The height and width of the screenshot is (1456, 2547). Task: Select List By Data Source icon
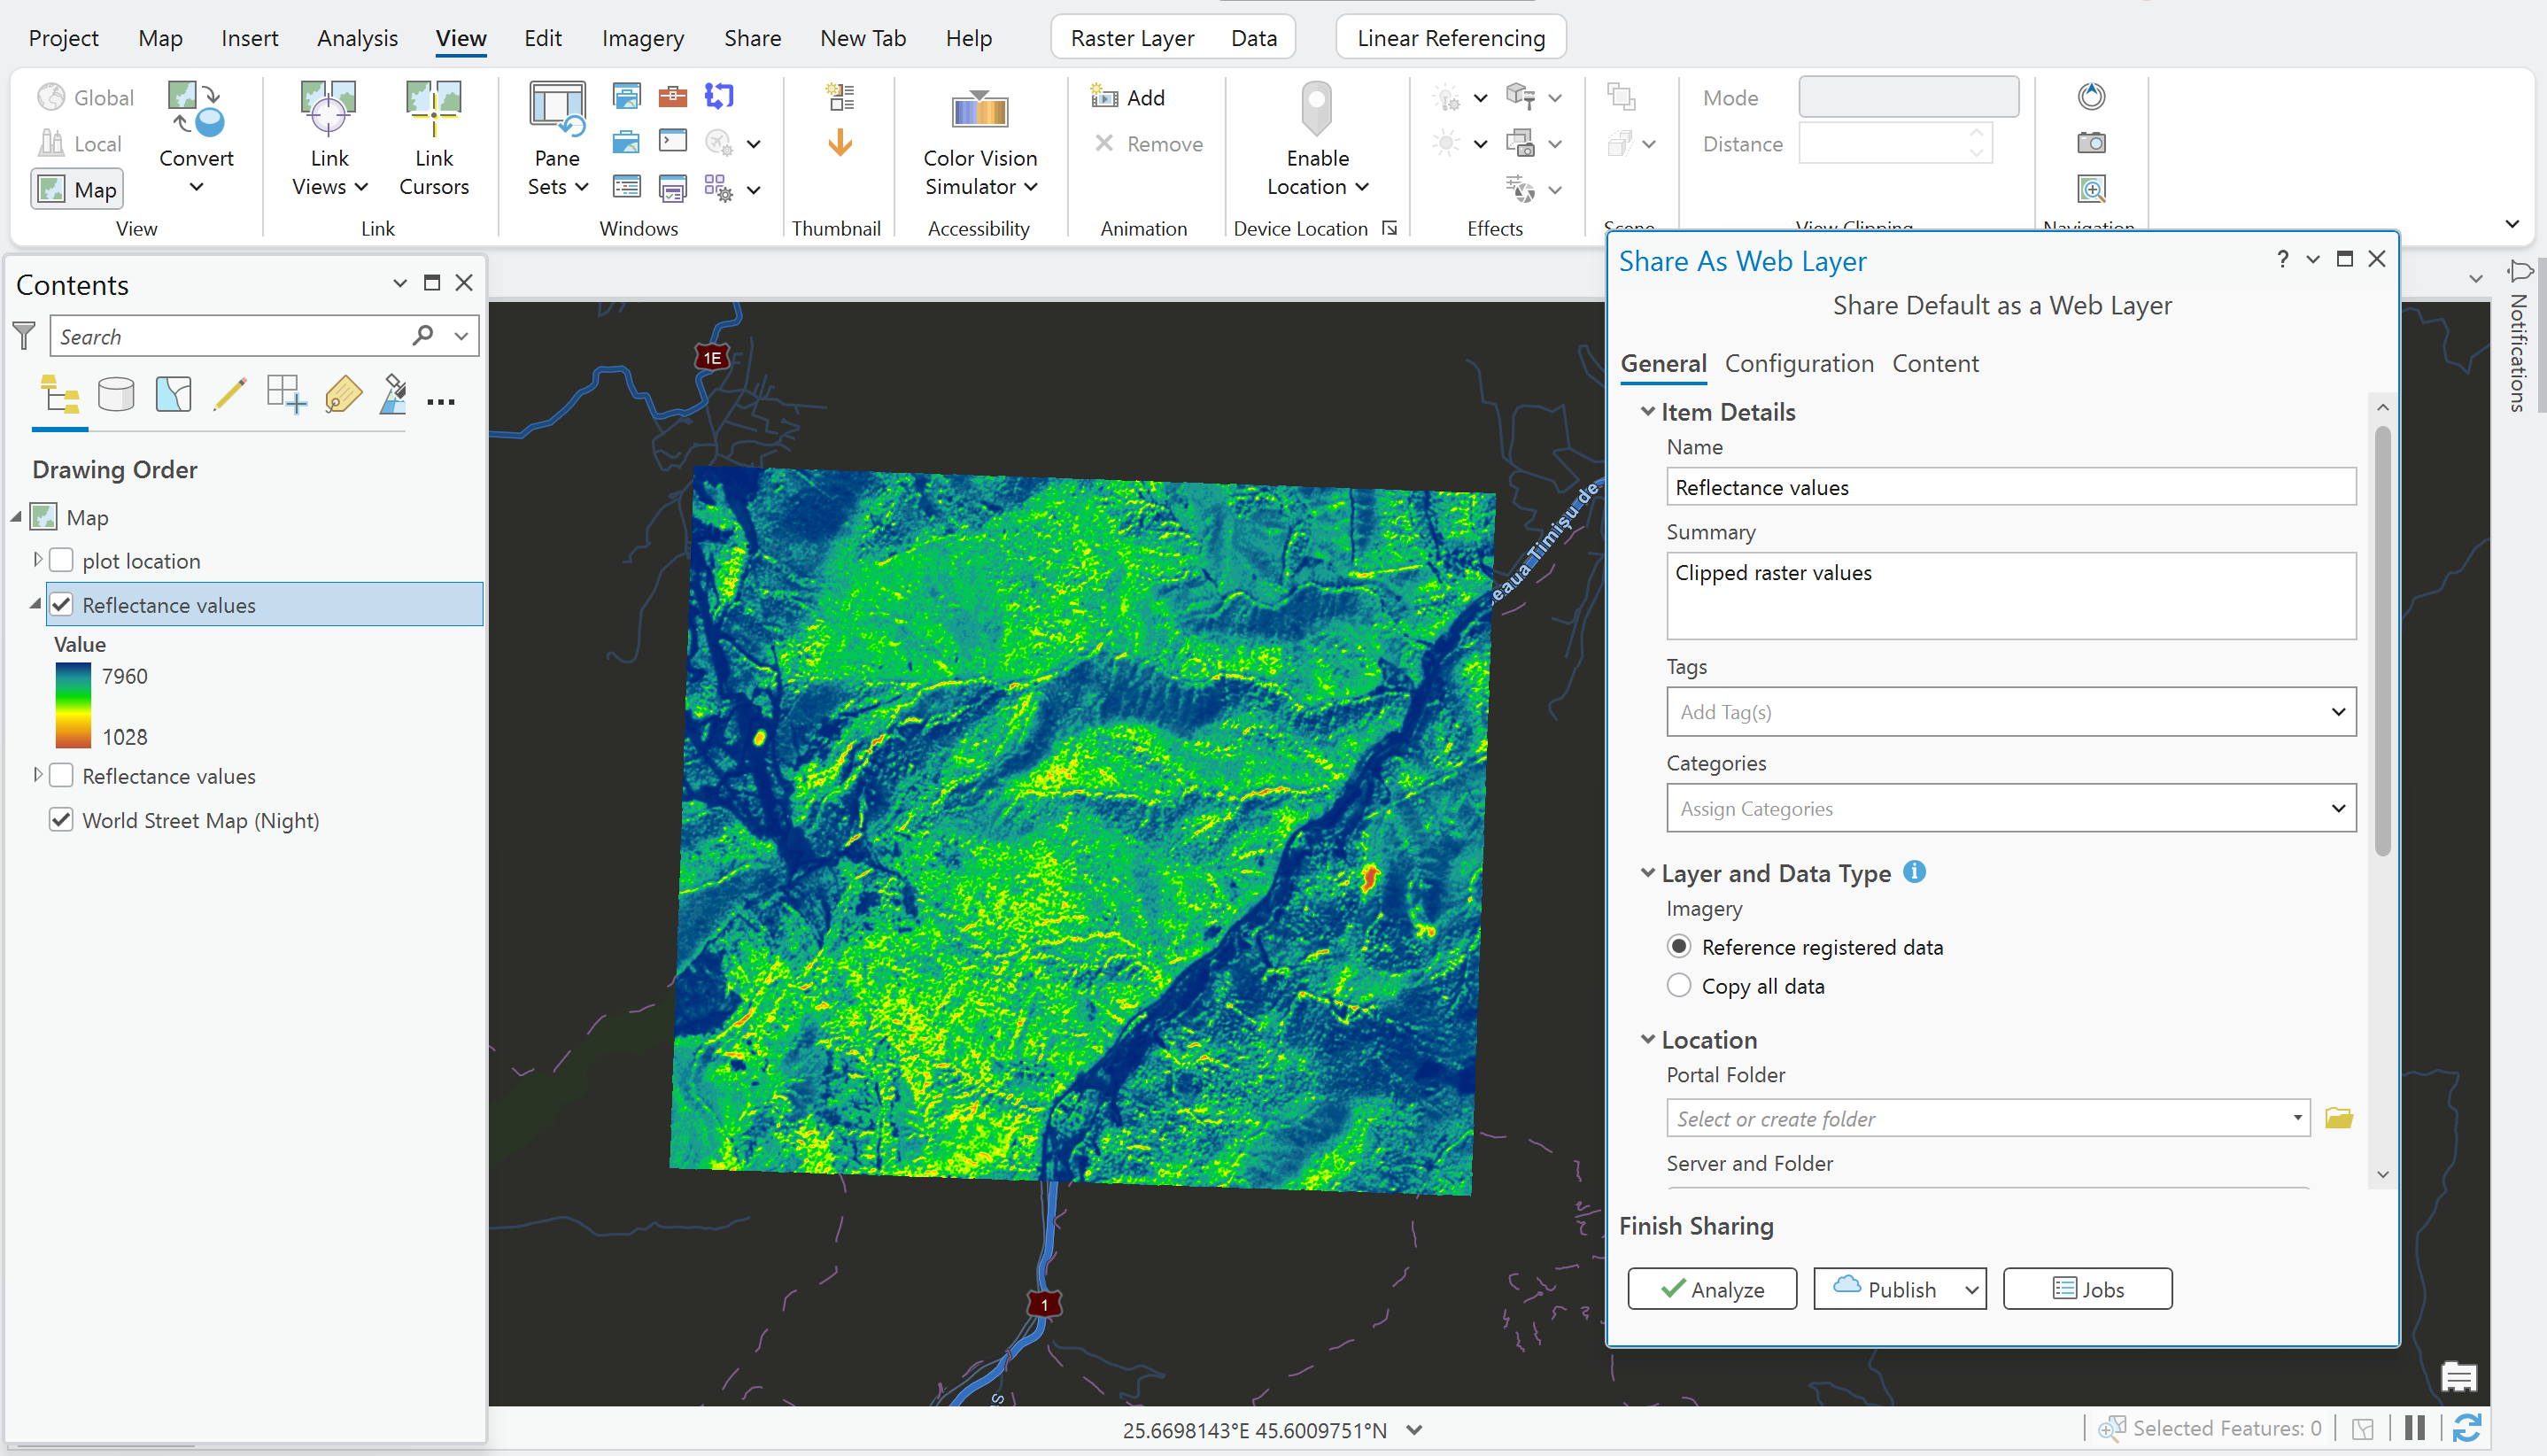tap(116, 395)
